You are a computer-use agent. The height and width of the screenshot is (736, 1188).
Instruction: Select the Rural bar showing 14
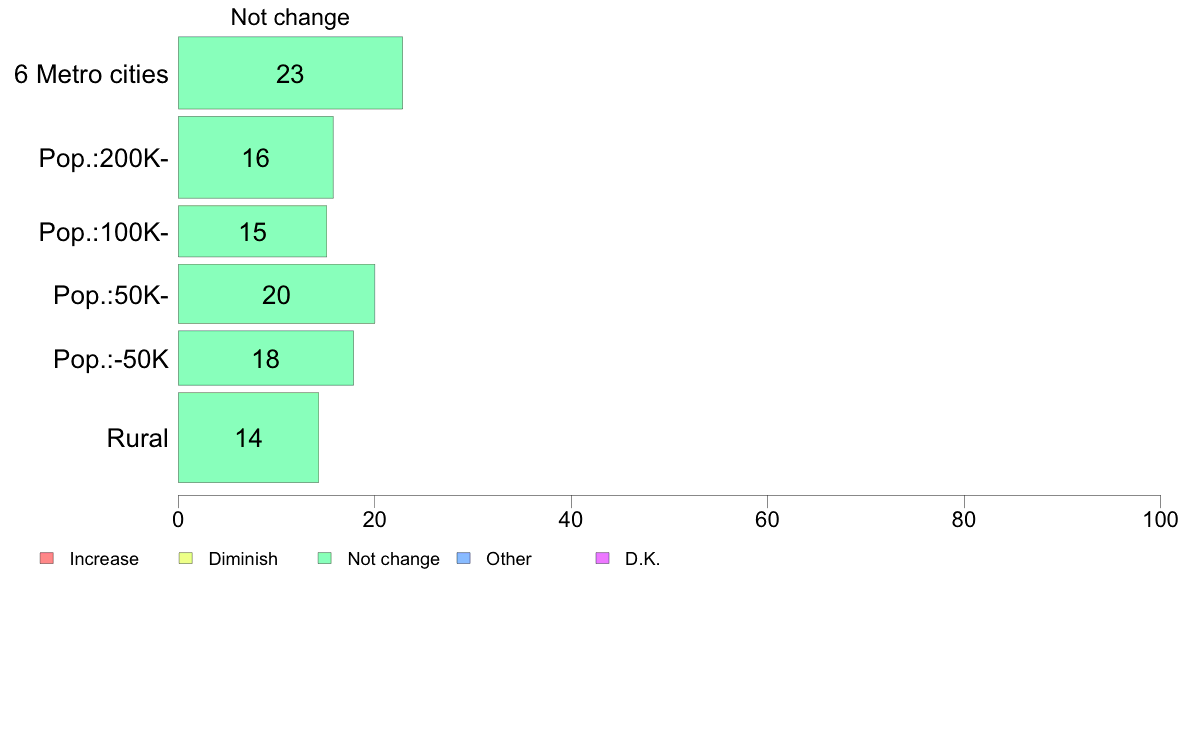pos(249,437)
